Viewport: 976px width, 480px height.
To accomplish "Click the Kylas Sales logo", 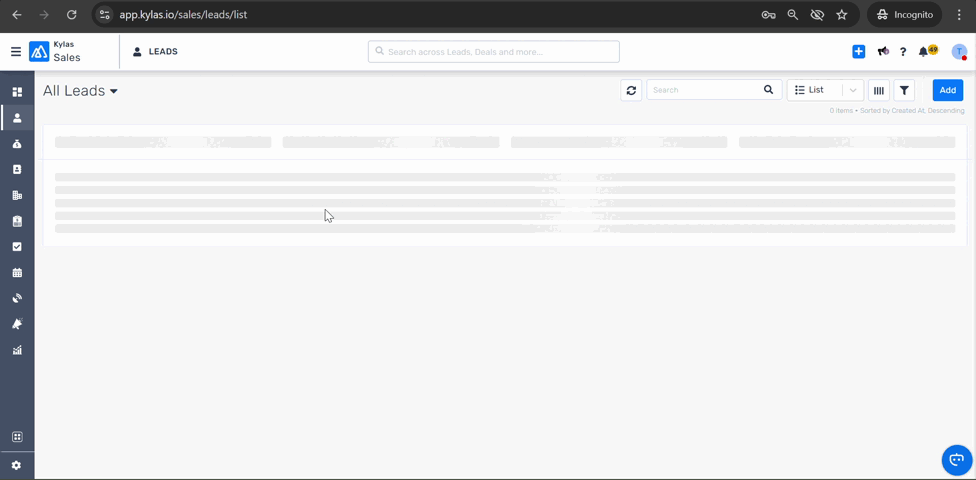I will (x=39, y=52).
